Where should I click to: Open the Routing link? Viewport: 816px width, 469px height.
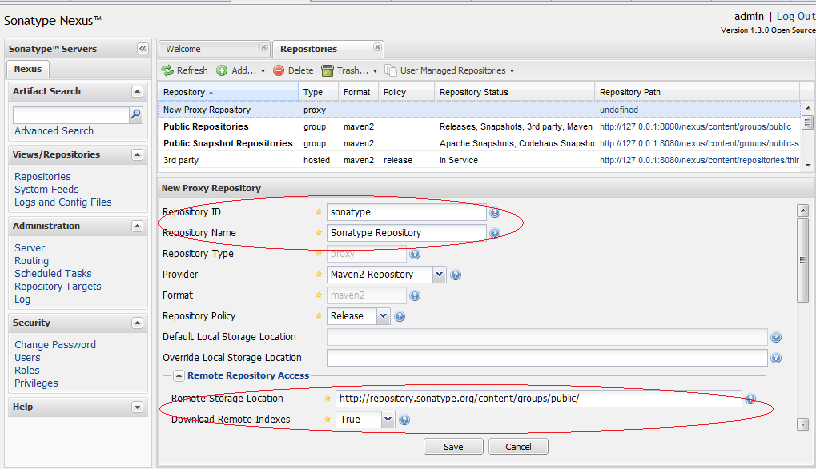point(31,261)
